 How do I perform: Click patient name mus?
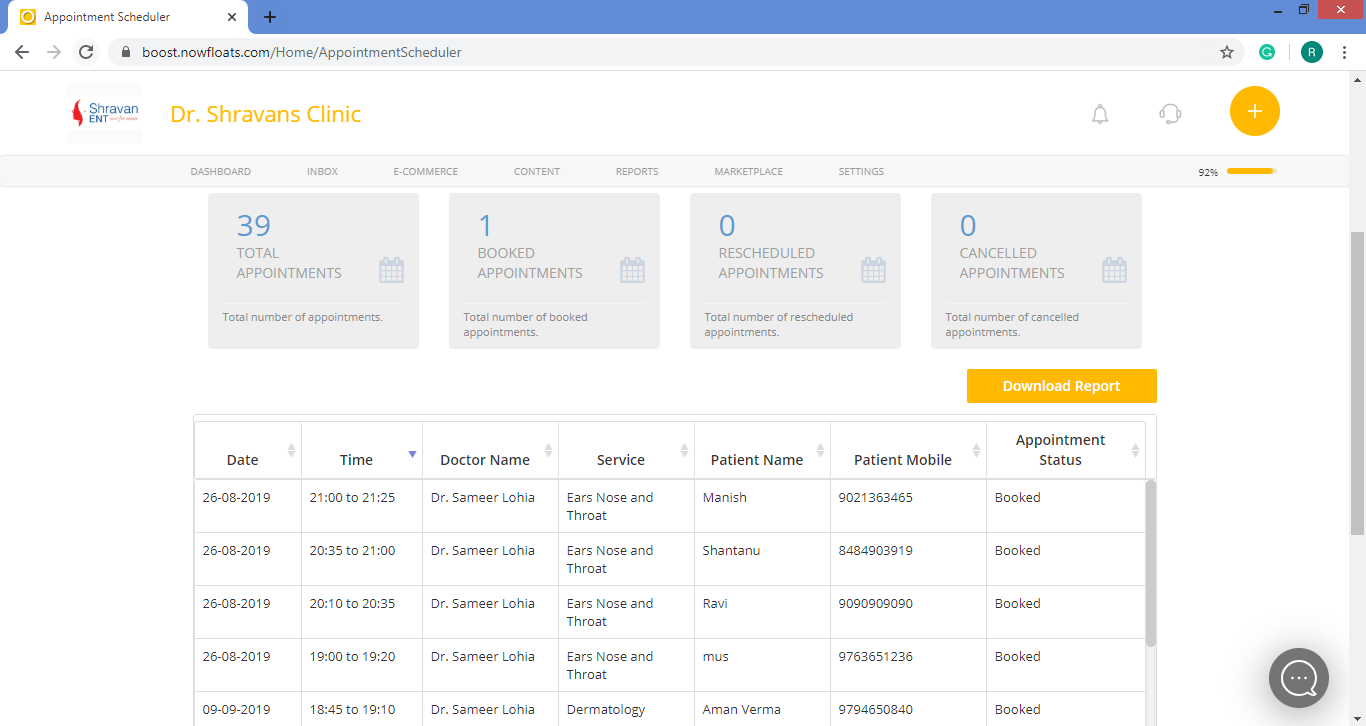[716, 656]
